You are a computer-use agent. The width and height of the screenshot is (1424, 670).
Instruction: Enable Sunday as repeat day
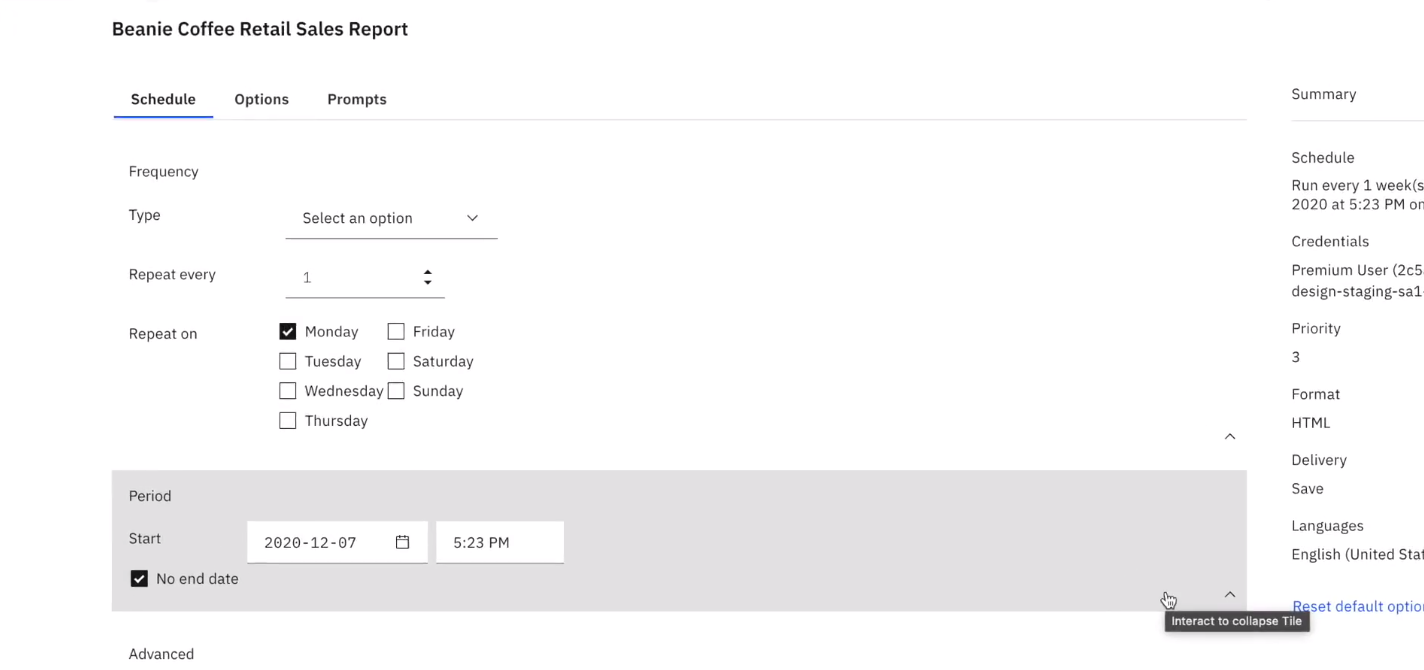pyautogui.click(x=396, y=391)
